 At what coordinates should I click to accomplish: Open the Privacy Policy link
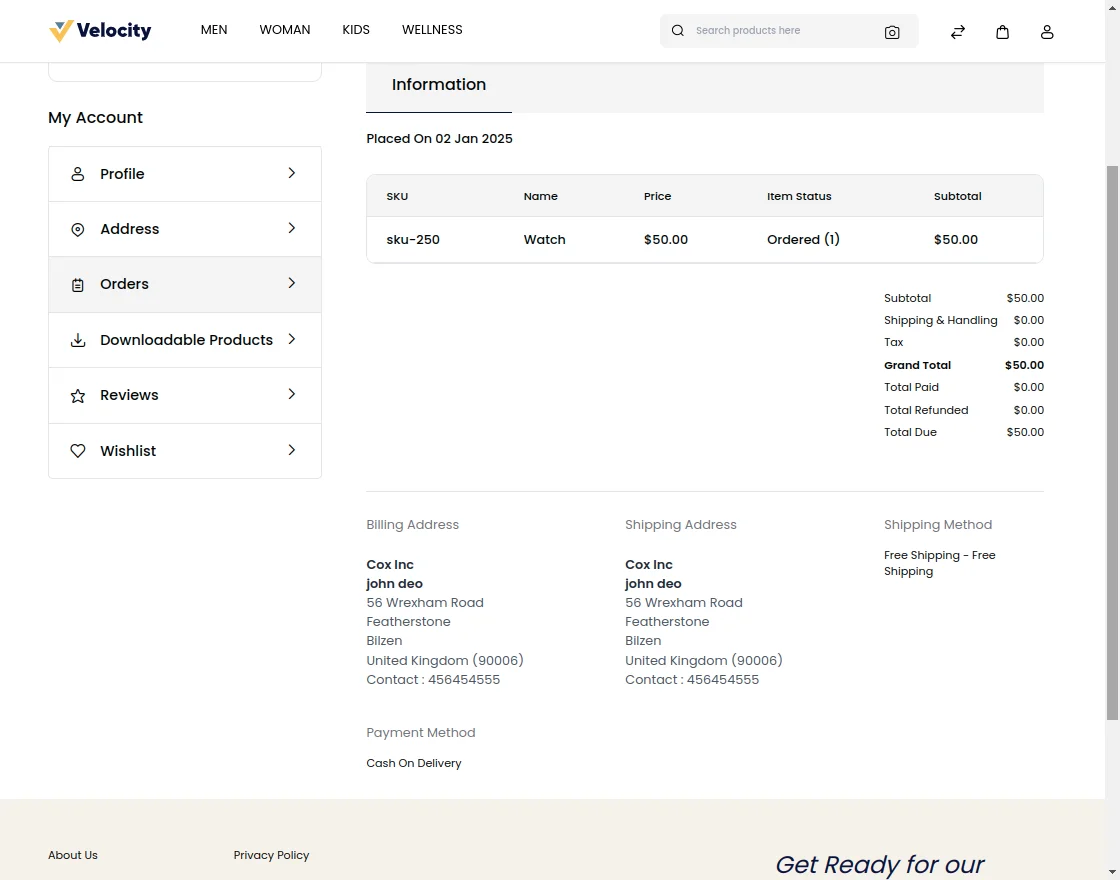(x=271, y=855)
